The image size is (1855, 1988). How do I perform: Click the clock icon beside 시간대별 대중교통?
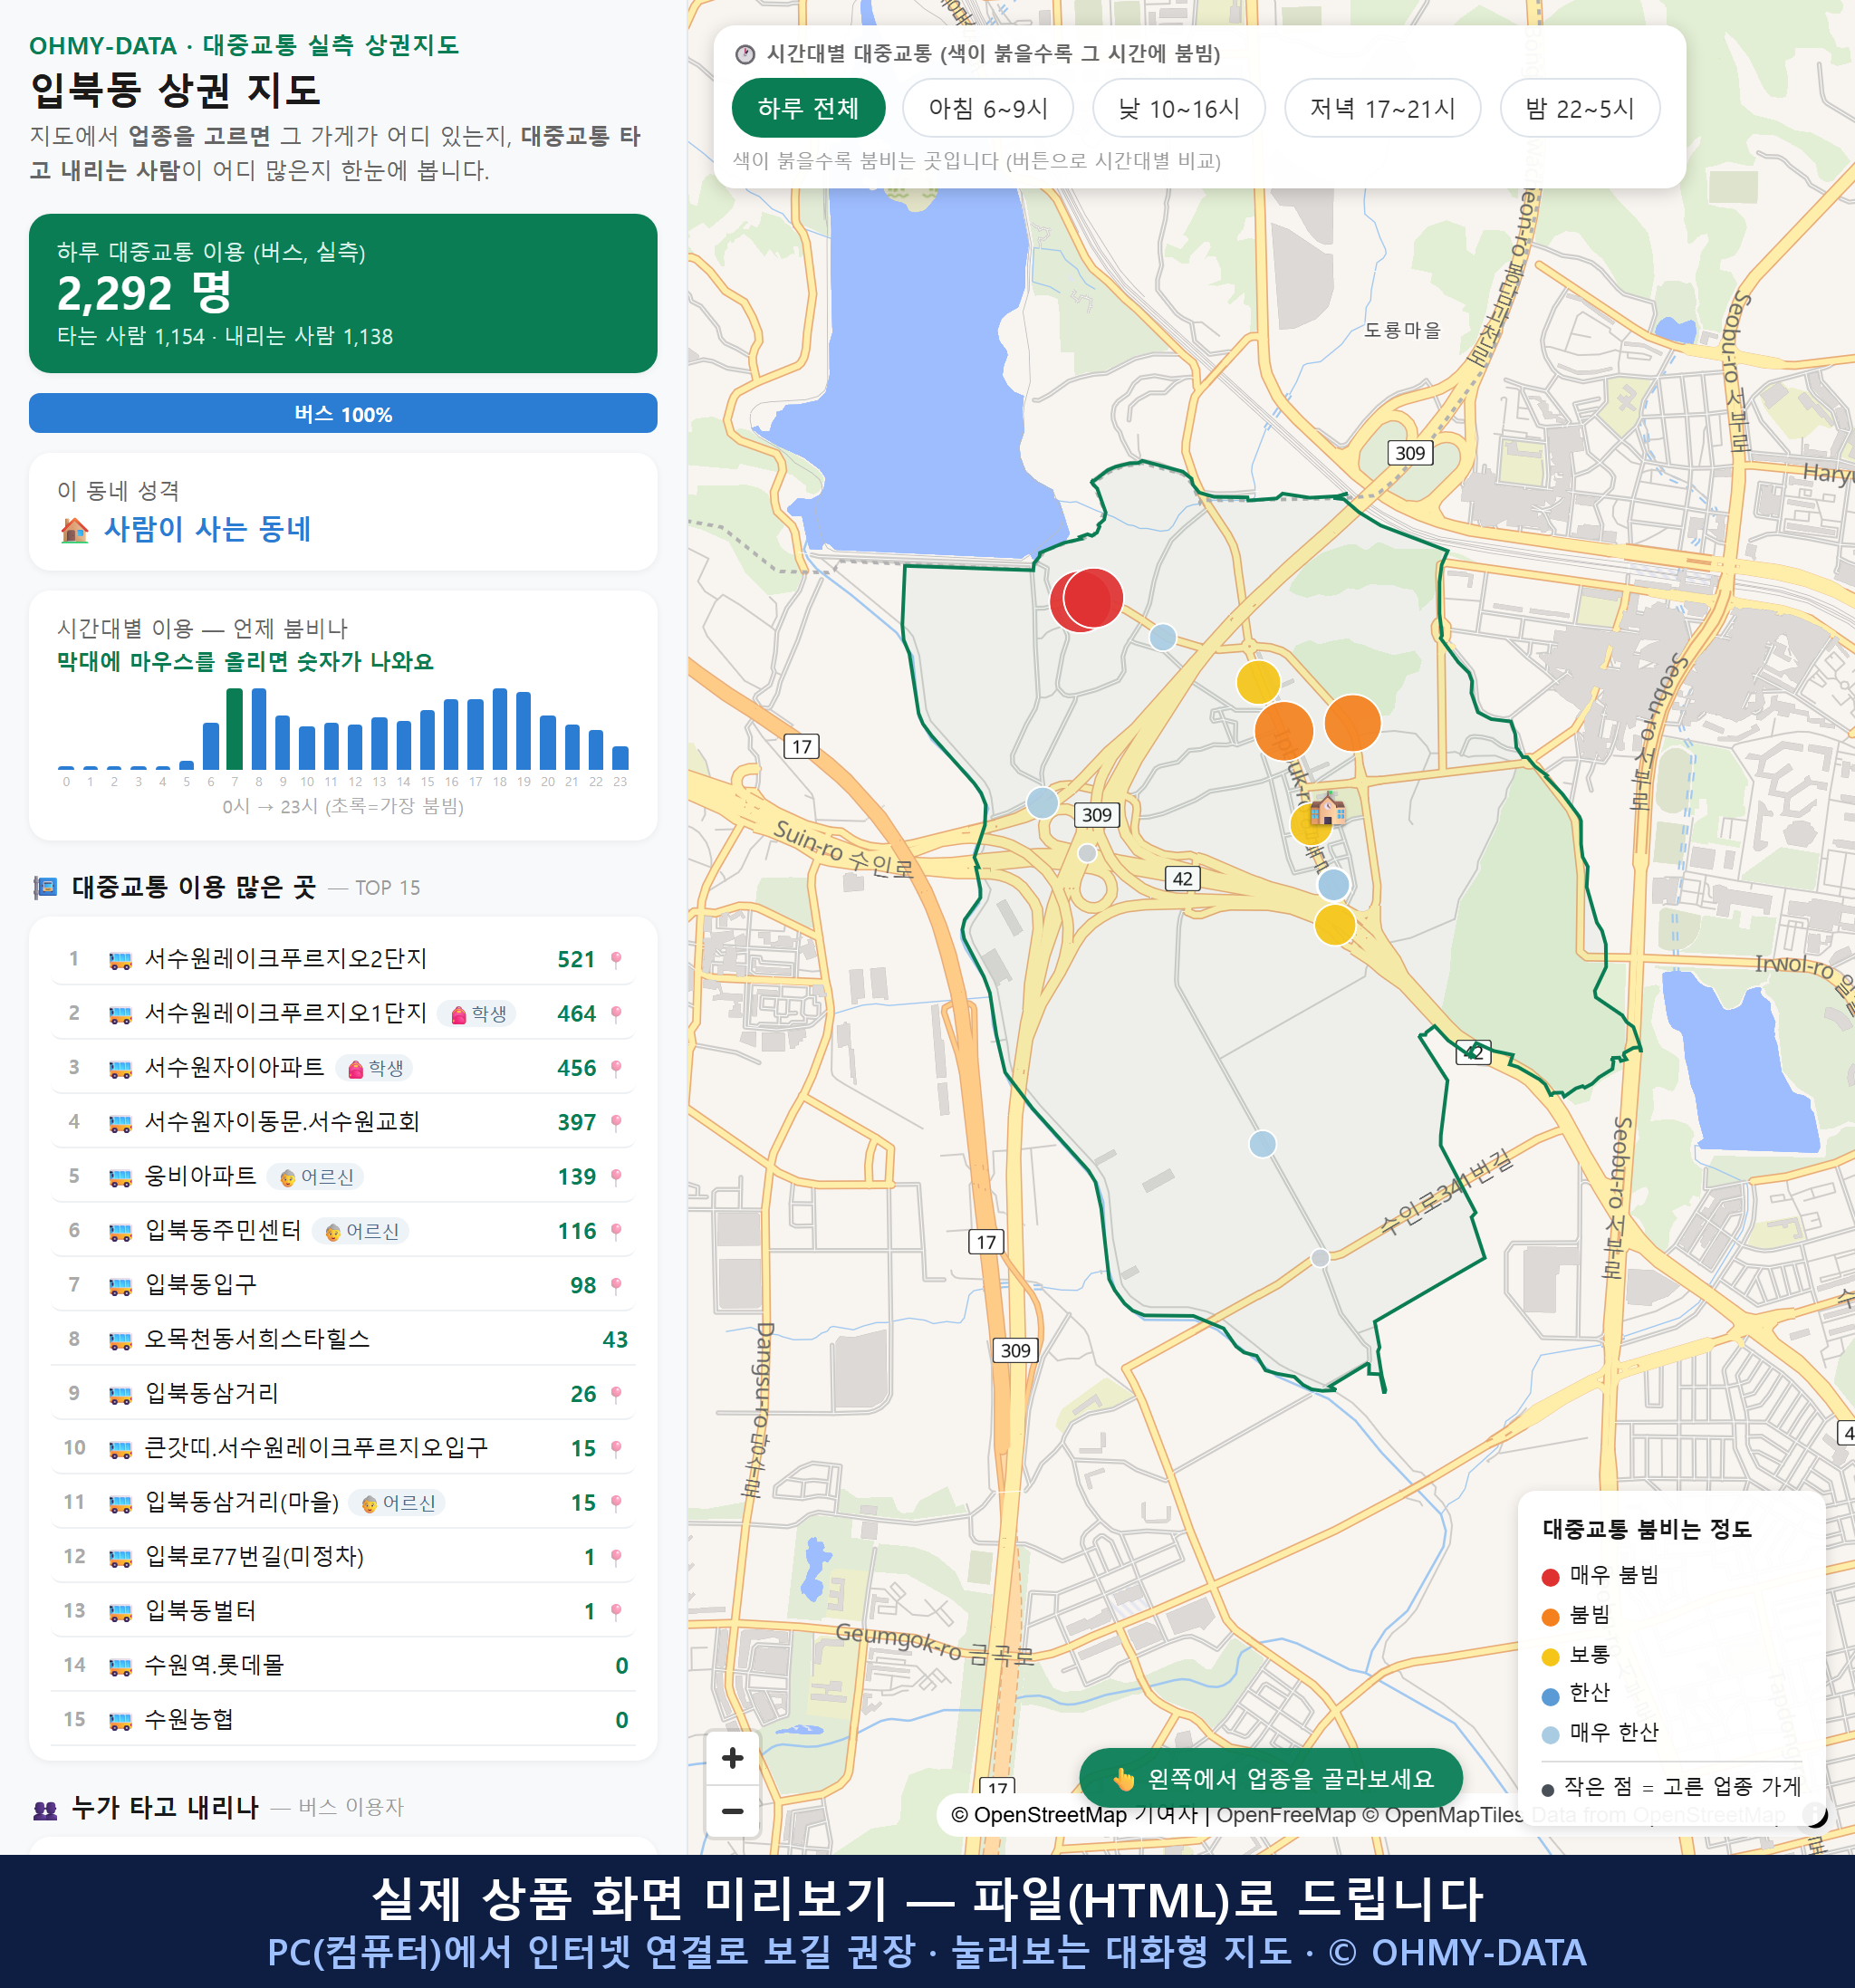tap(744, 54)
